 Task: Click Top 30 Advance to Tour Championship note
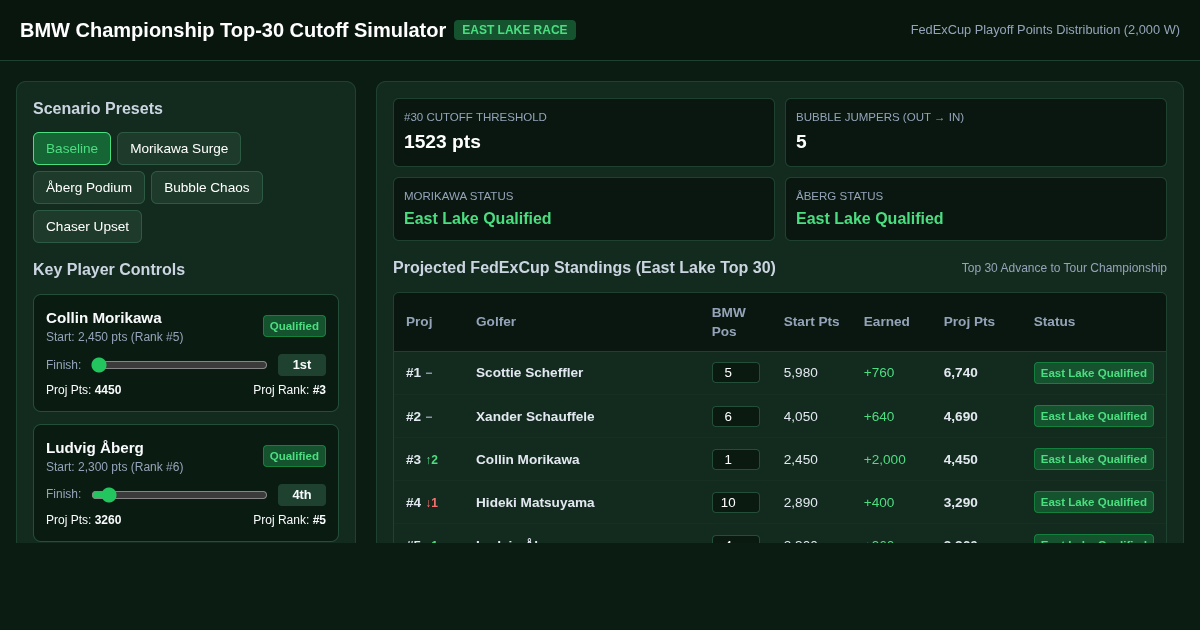tap(1064, 268)
